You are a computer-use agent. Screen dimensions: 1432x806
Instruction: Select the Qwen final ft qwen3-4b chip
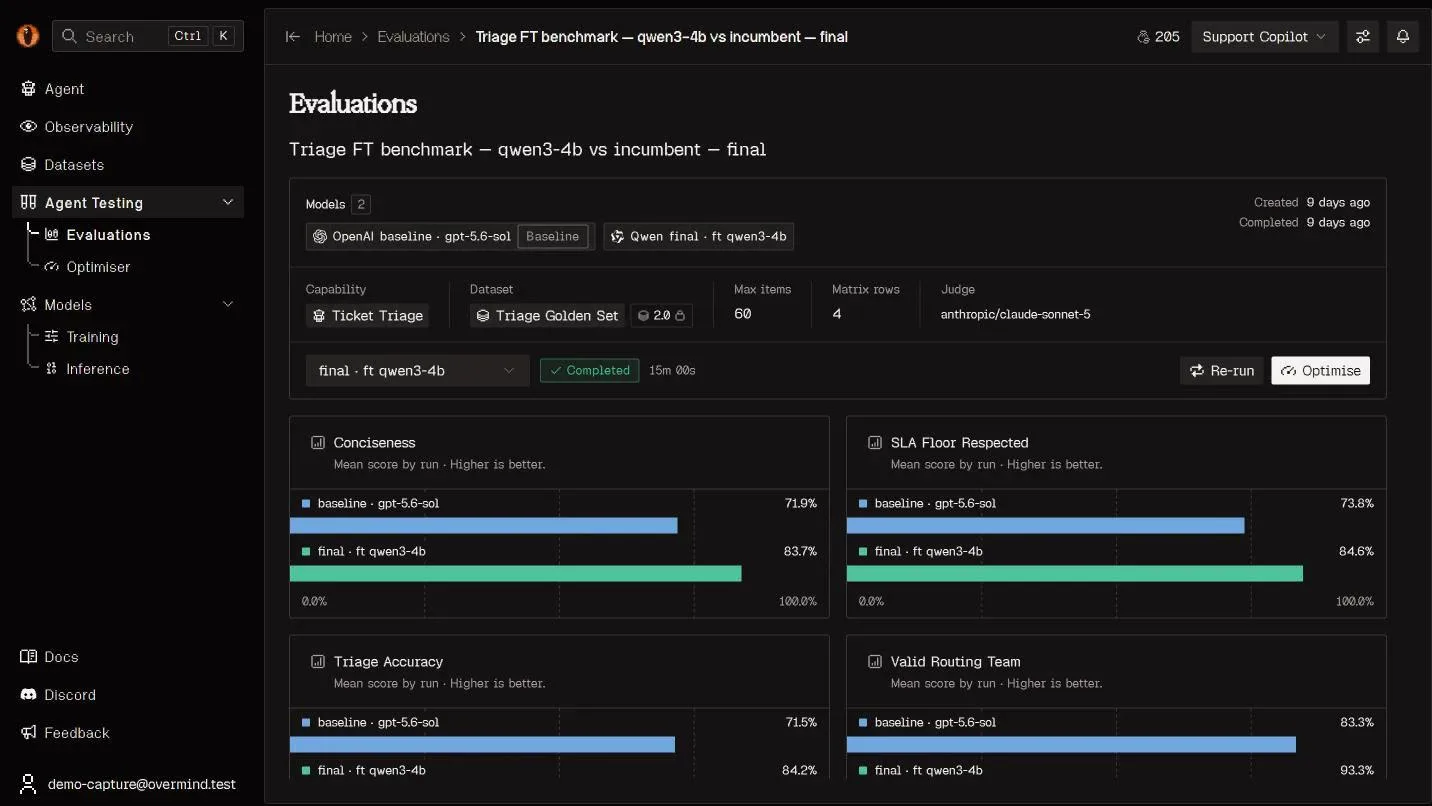click(x=699, y=237)
